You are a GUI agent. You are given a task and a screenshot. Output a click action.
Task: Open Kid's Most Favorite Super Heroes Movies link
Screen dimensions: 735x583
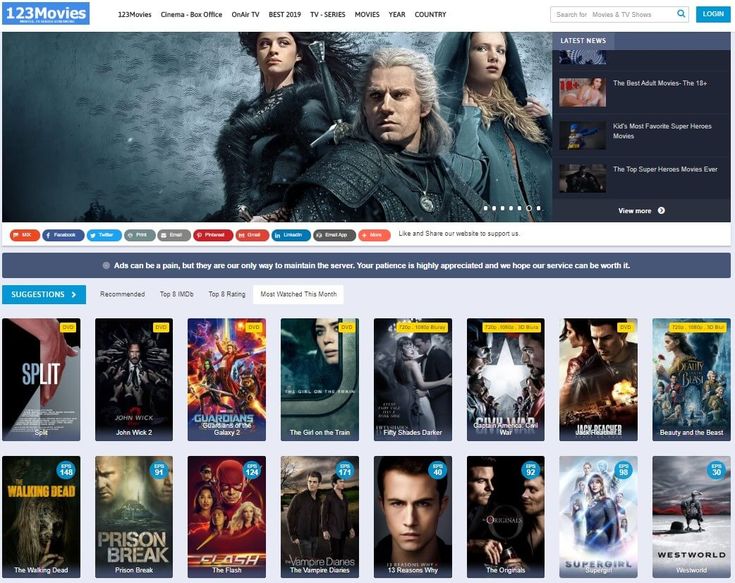coord(662,131)
